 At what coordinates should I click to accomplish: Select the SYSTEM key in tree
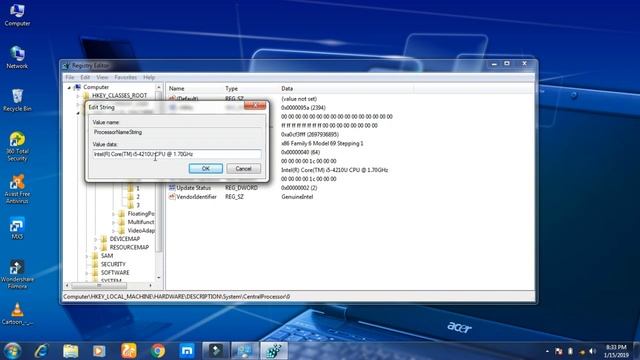click(111, 281)
